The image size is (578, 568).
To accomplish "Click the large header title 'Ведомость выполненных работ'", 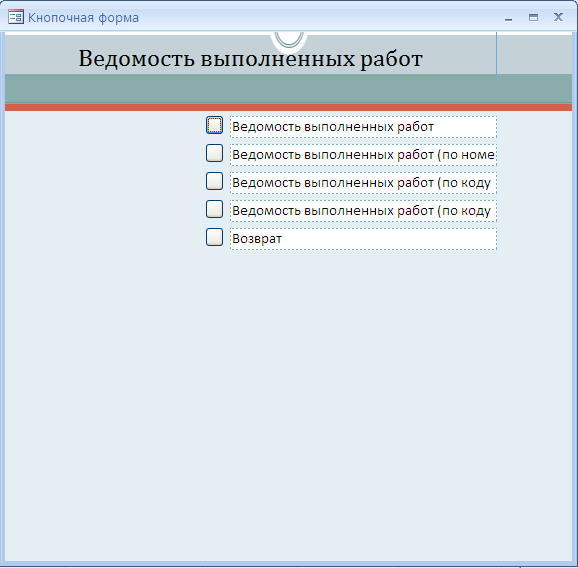I will click(x=250, y=59).
